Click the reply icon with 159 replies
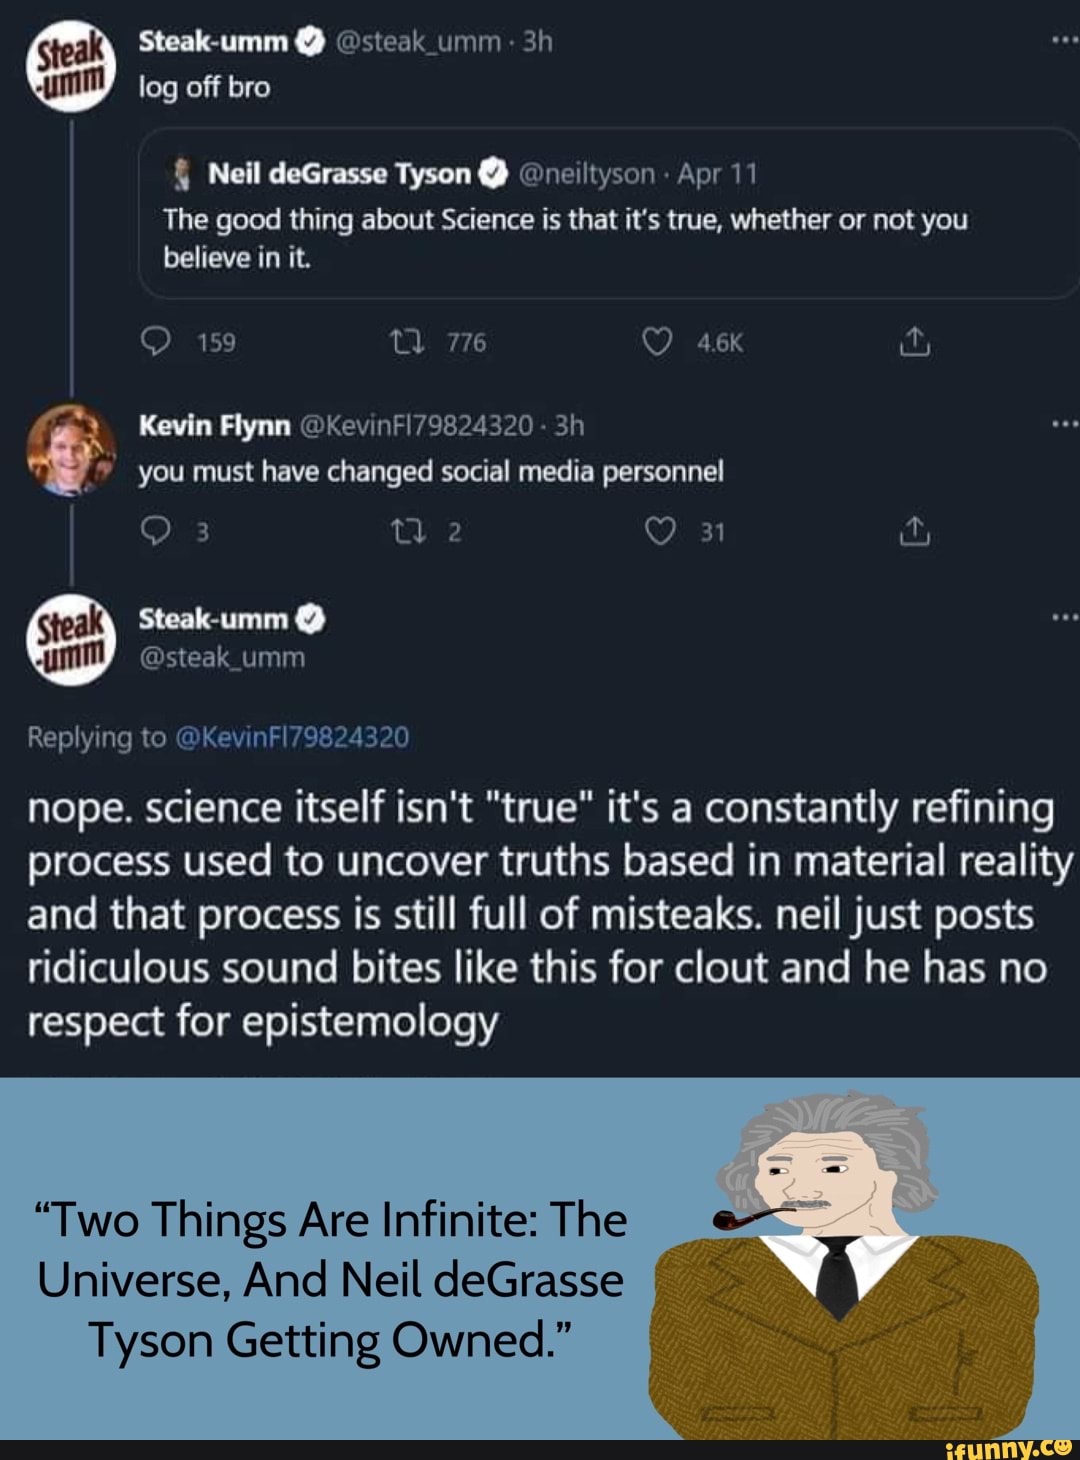 156,343
